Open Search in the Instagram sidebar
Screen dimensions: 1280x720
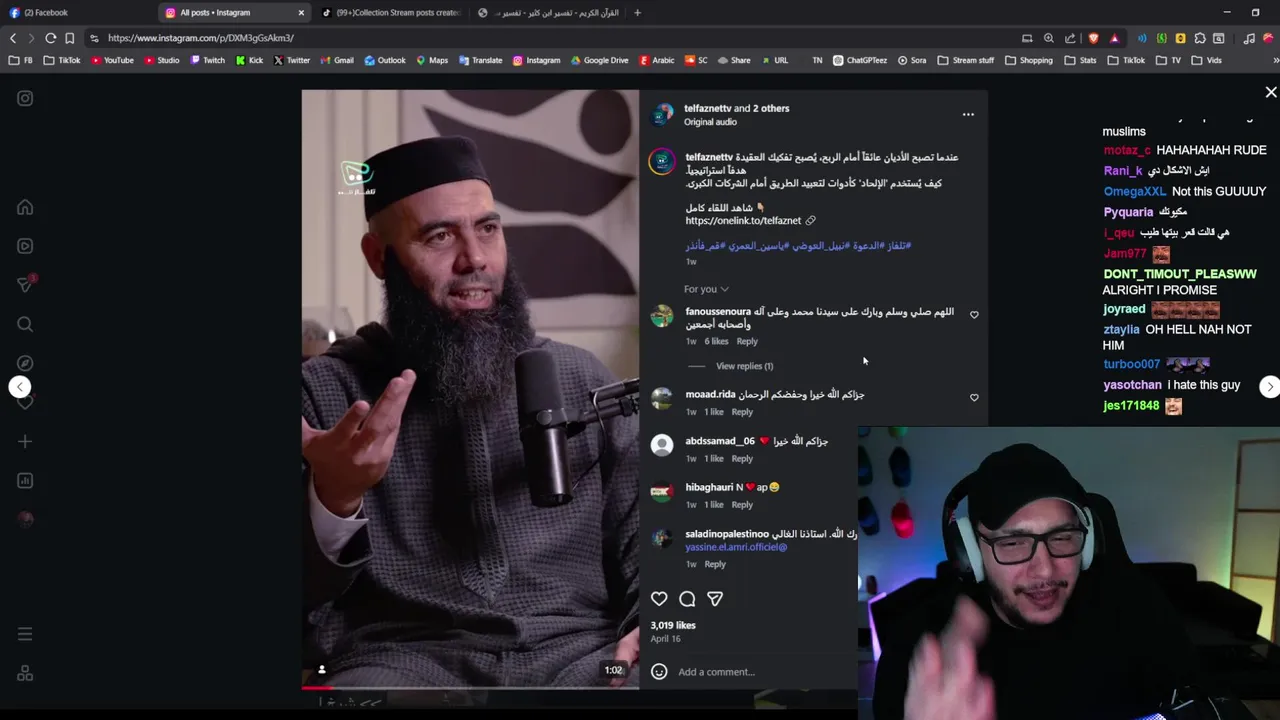click(x=25, y=324)
